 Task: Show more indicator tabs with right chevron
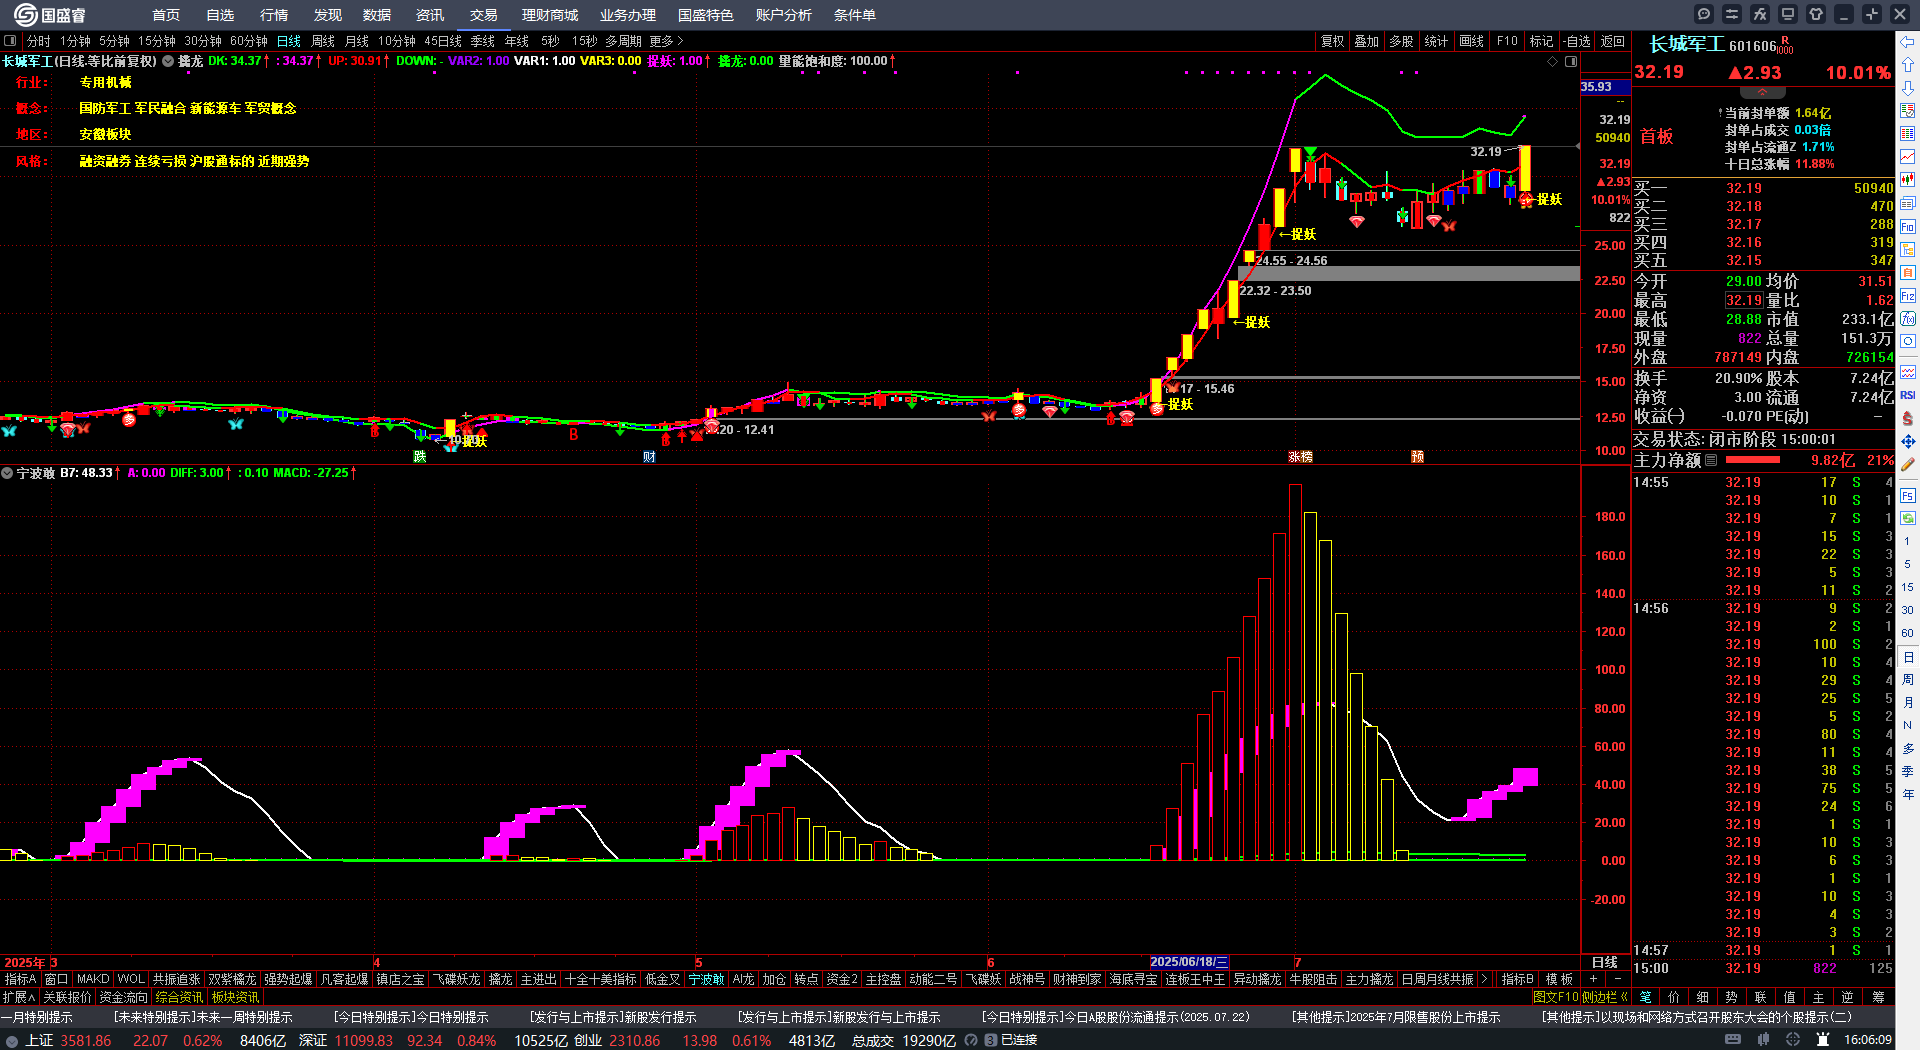(x=1484, y=979)
